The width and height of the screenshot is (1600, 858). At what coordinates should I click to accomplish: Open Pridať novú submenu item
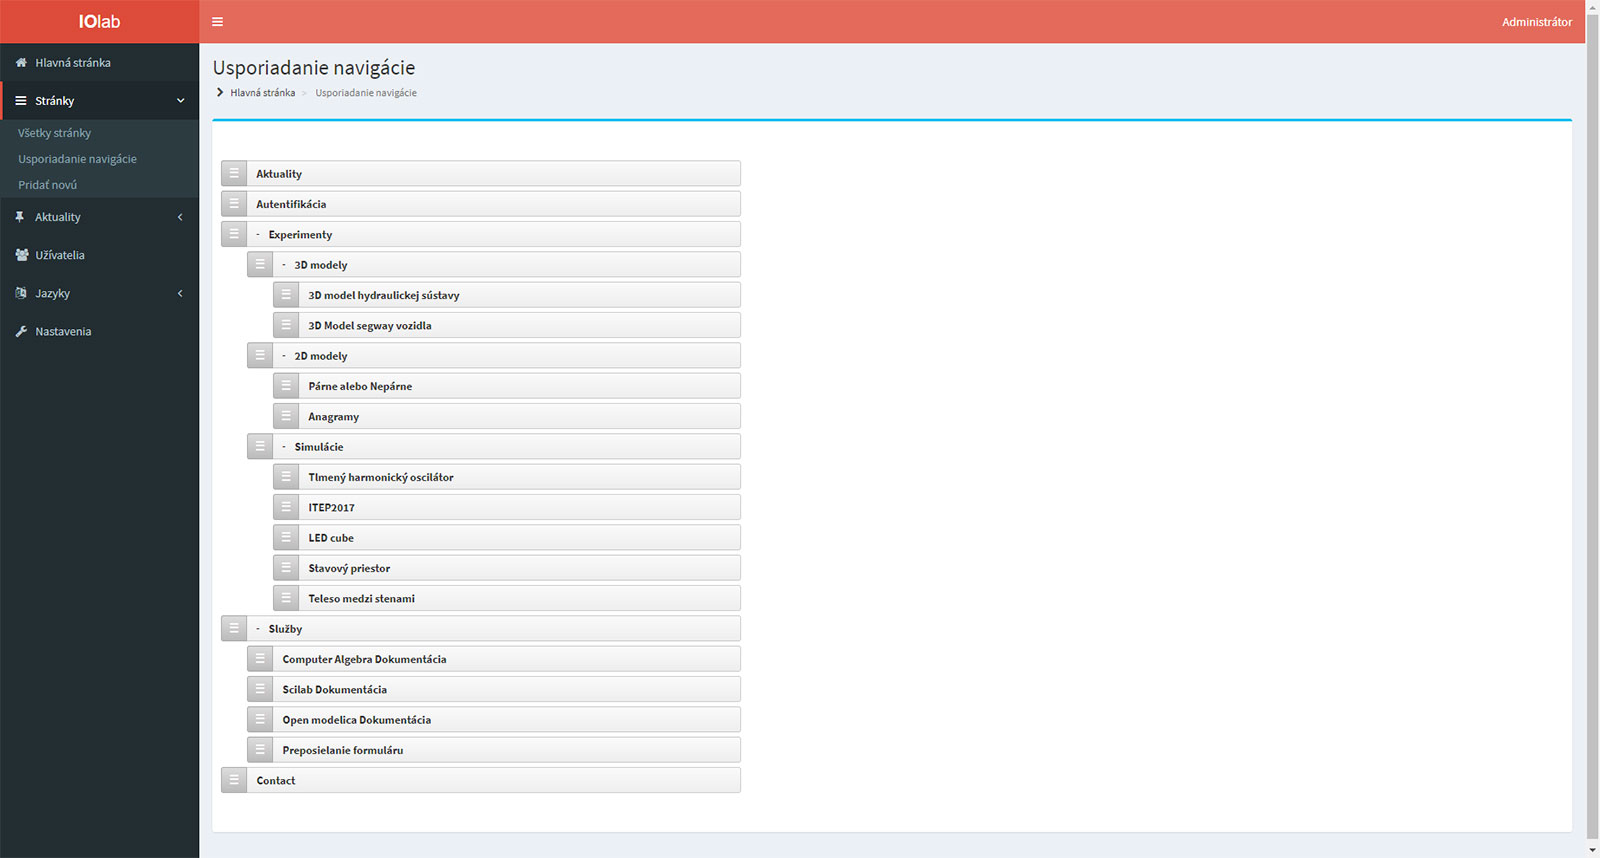point(47,185)
